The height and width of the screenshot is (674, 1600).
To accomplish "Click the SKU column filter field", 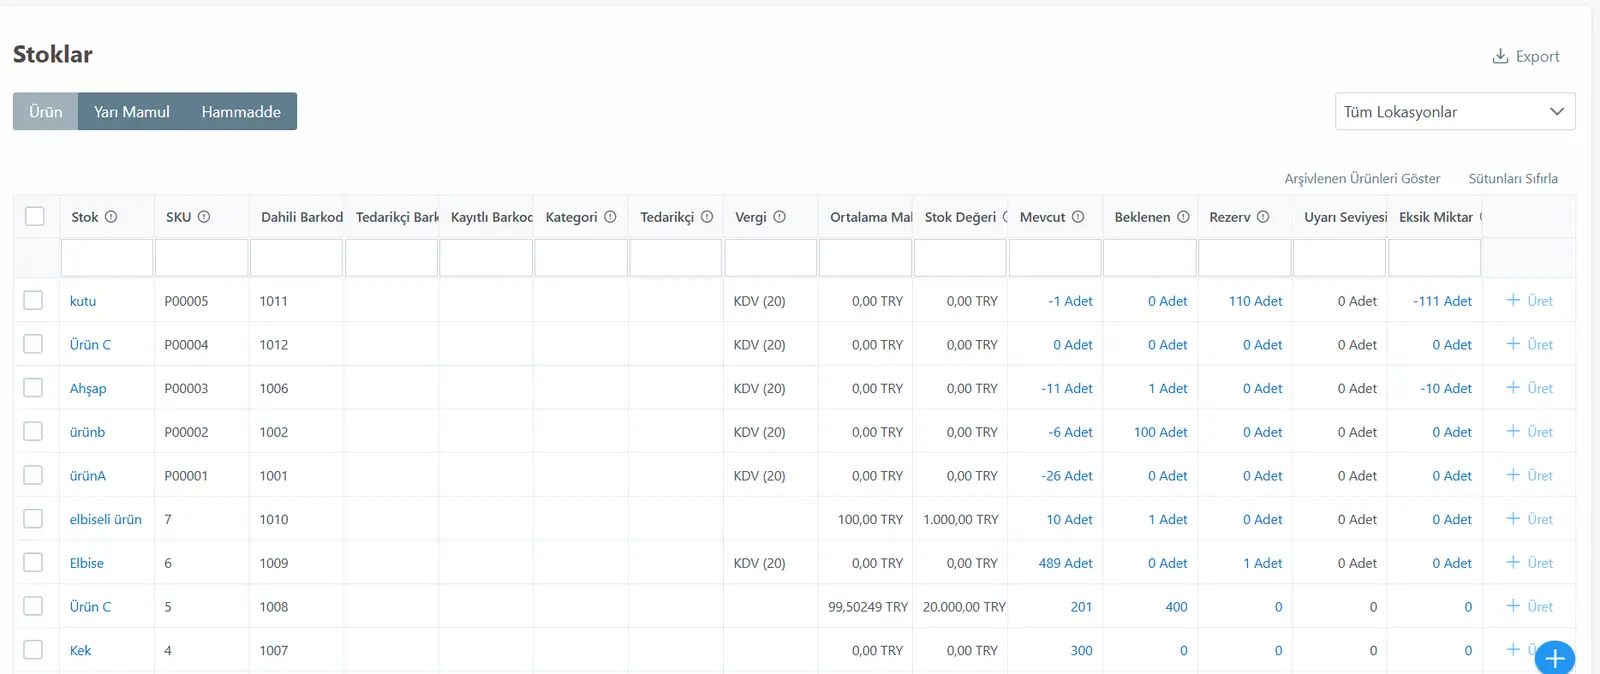I will 202,257.
